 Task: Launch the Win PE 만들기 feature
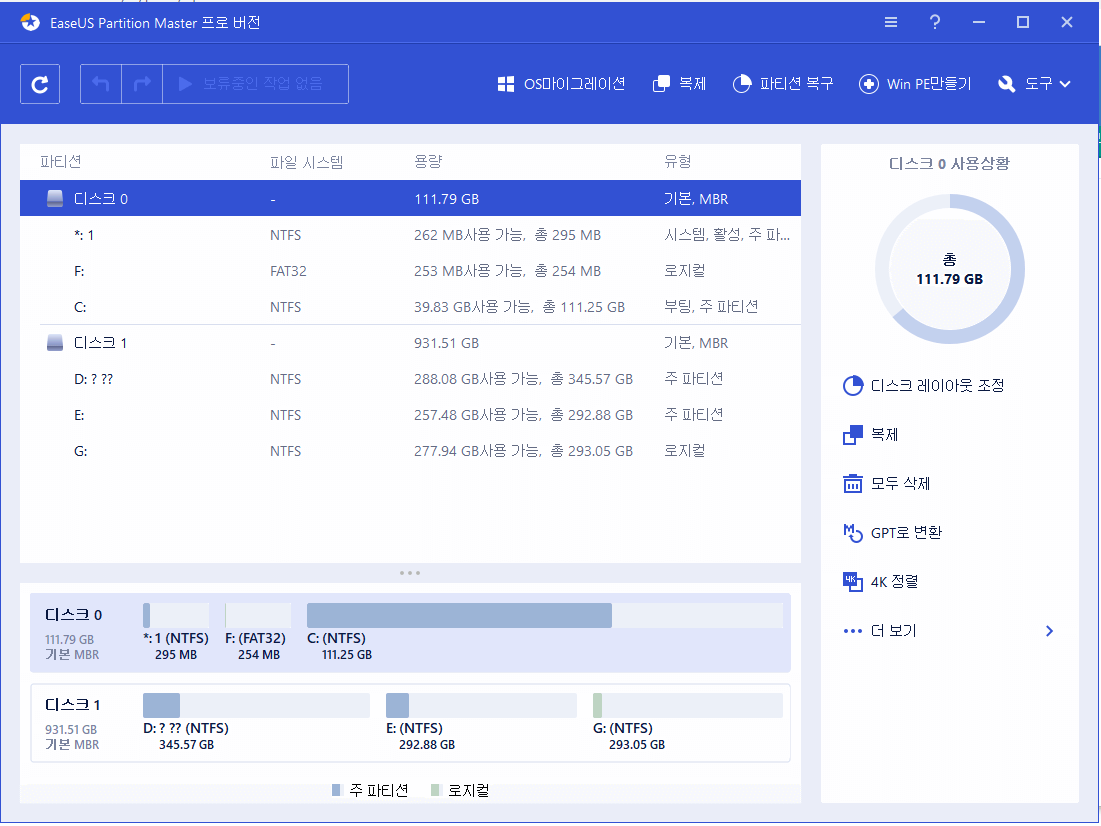[x=914, y=84]
